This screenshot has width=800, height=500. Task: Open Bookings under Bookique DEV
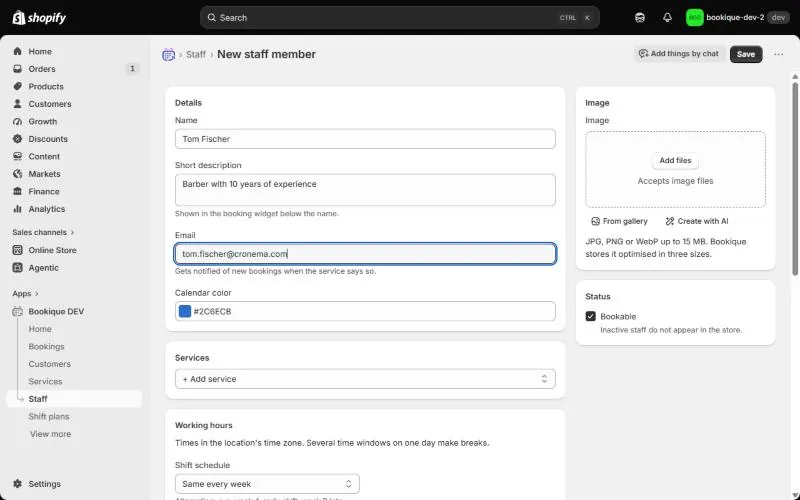pyautogui.click(x=46, y=346)
